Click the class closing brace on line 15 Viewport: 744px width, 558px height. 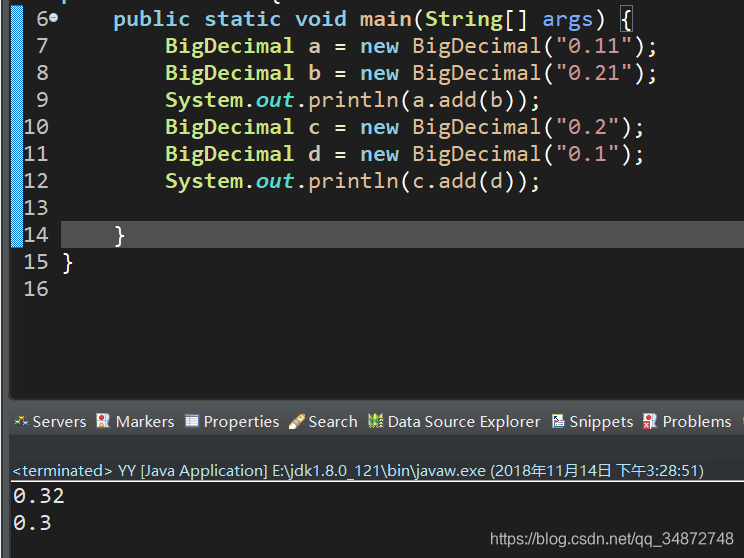point(67,263)
